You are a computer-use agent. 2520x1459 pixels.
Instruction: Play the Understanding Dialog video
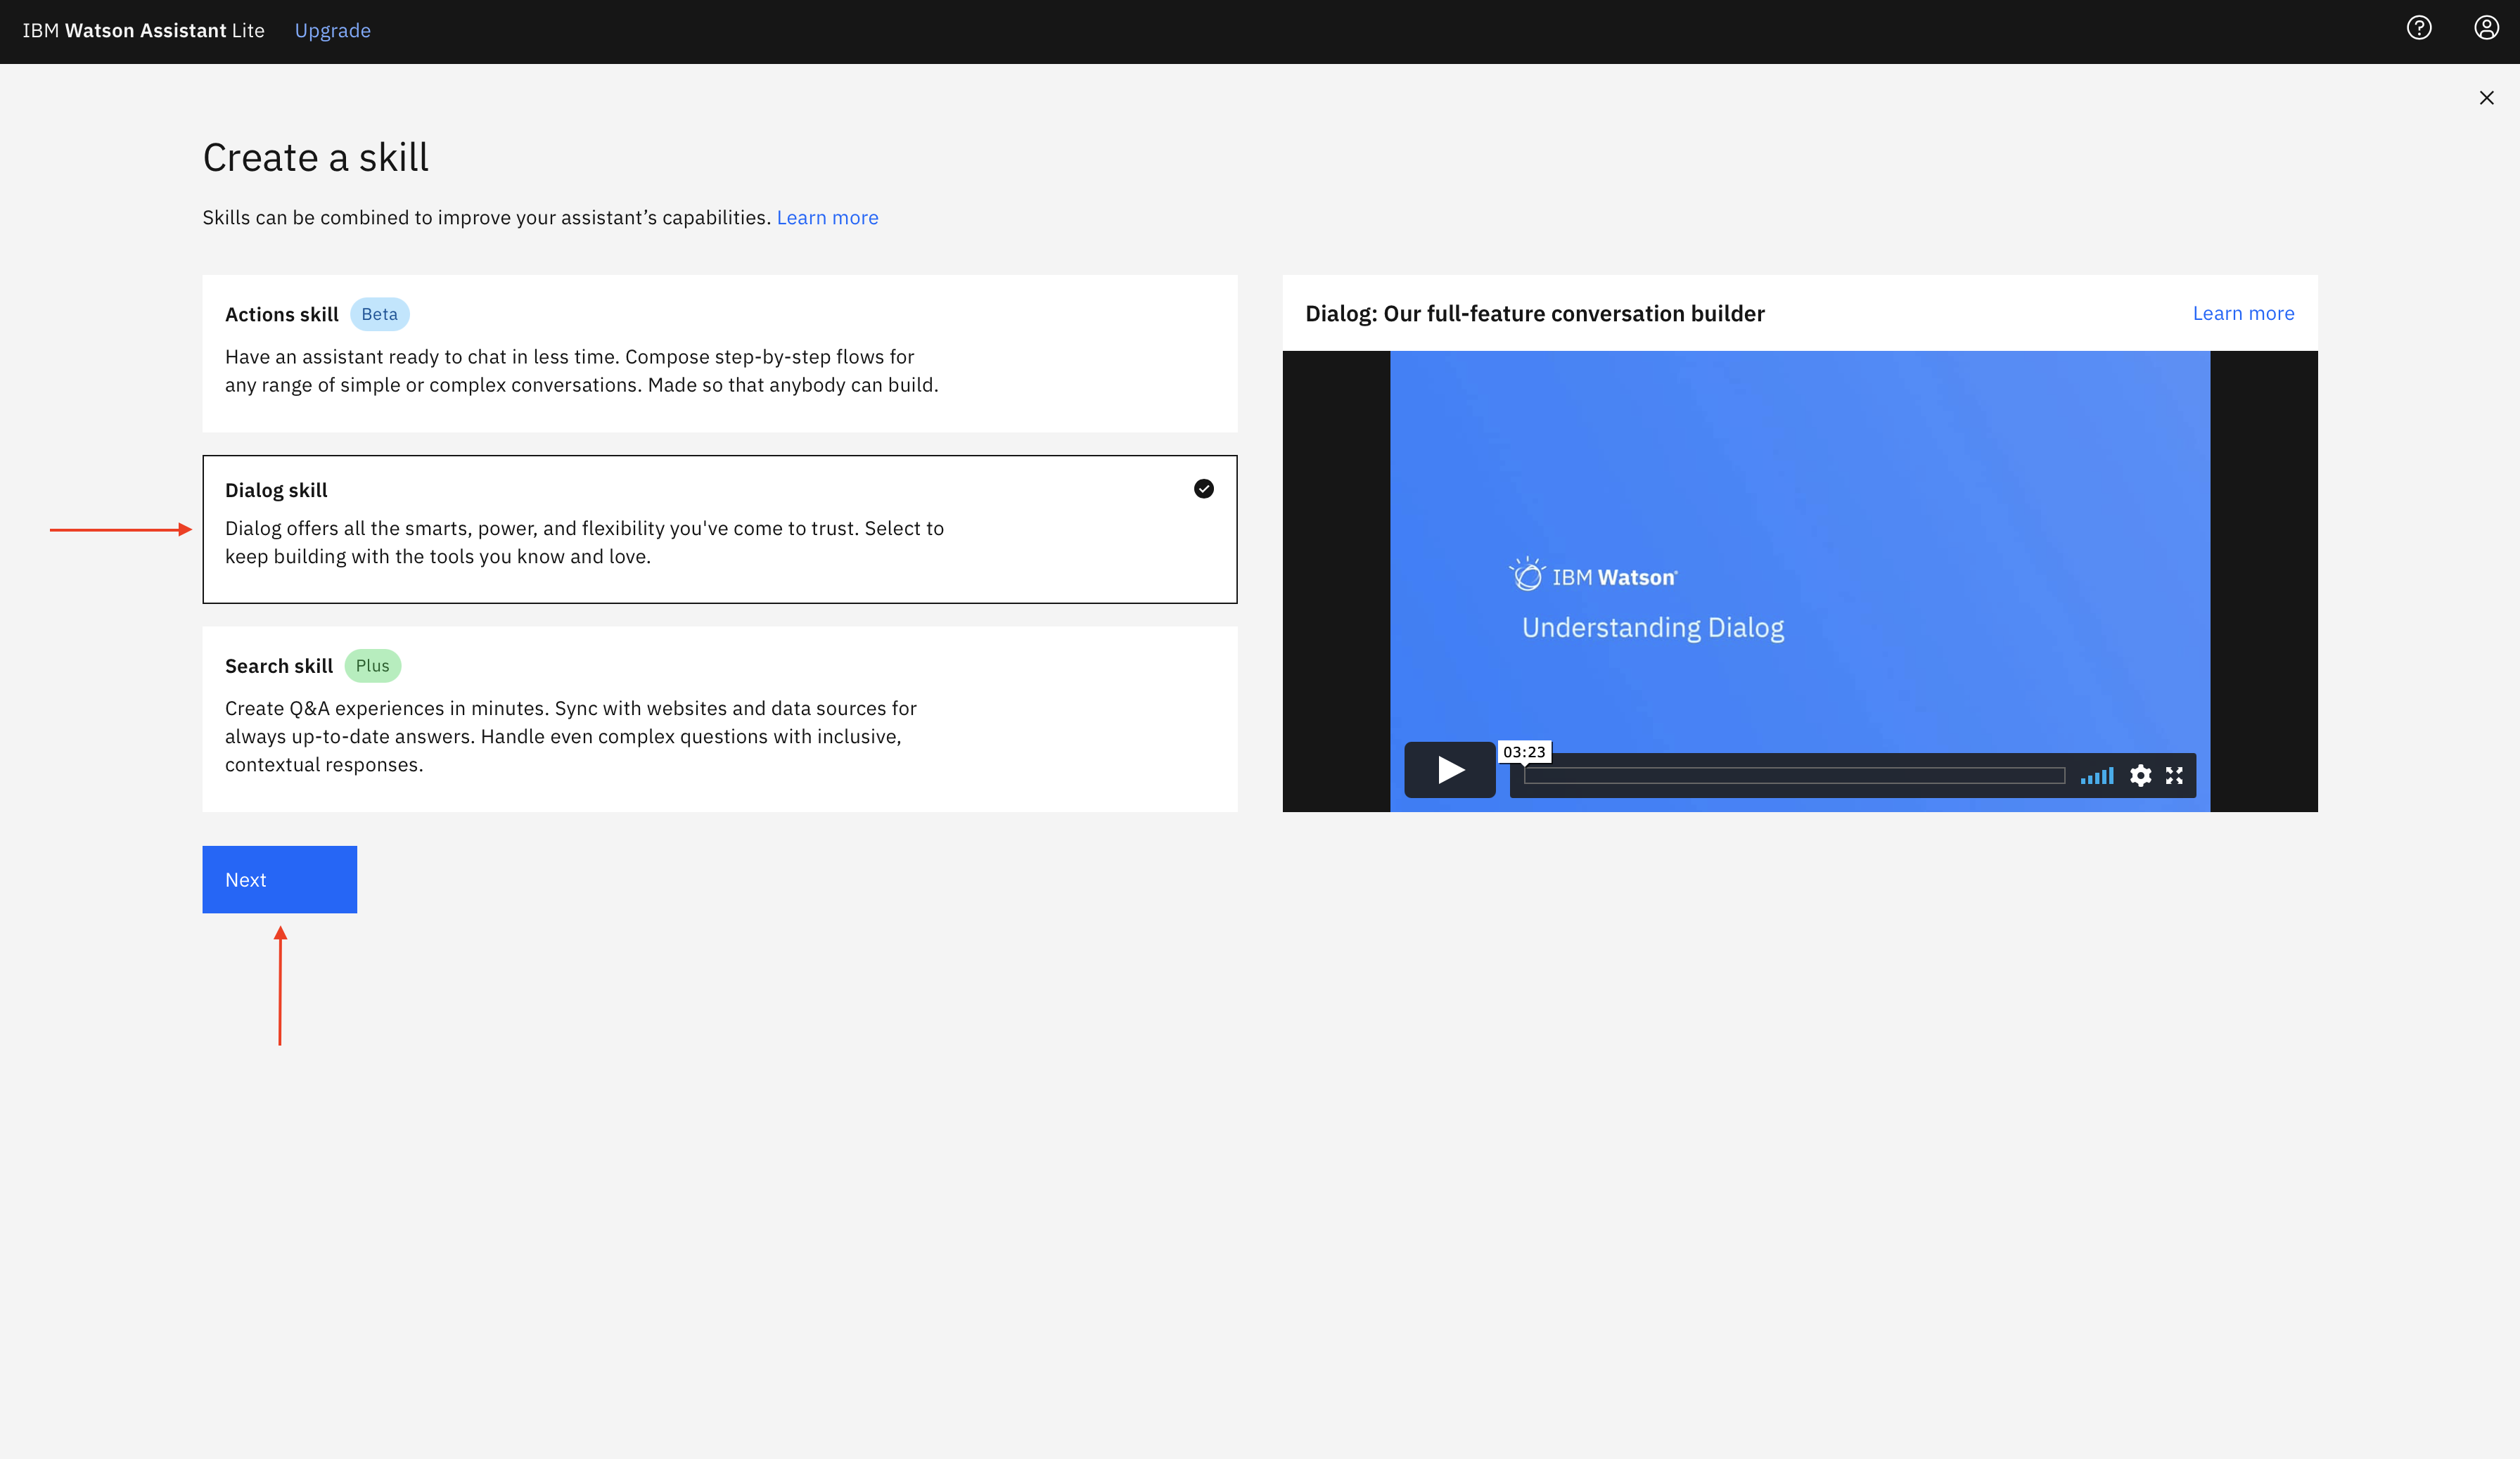[x=1449, y=769]
